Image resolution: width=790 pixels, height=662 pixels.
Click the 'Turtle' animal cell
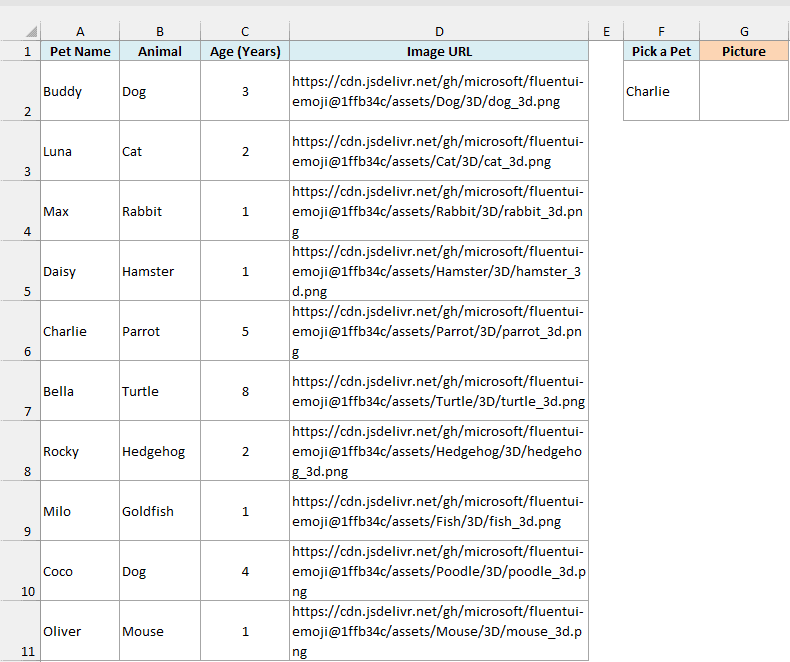point(160,390)
